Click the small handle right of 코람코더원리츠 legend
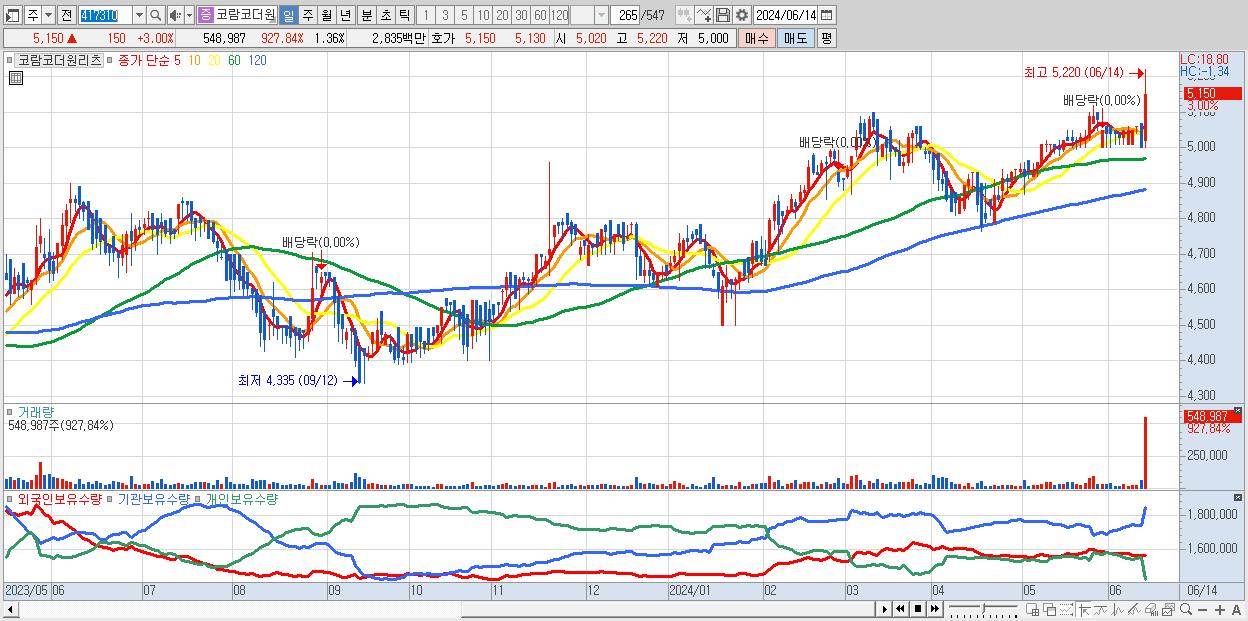Image resolution: width=1248 pixels, height=621 pixels. [110, 60]
